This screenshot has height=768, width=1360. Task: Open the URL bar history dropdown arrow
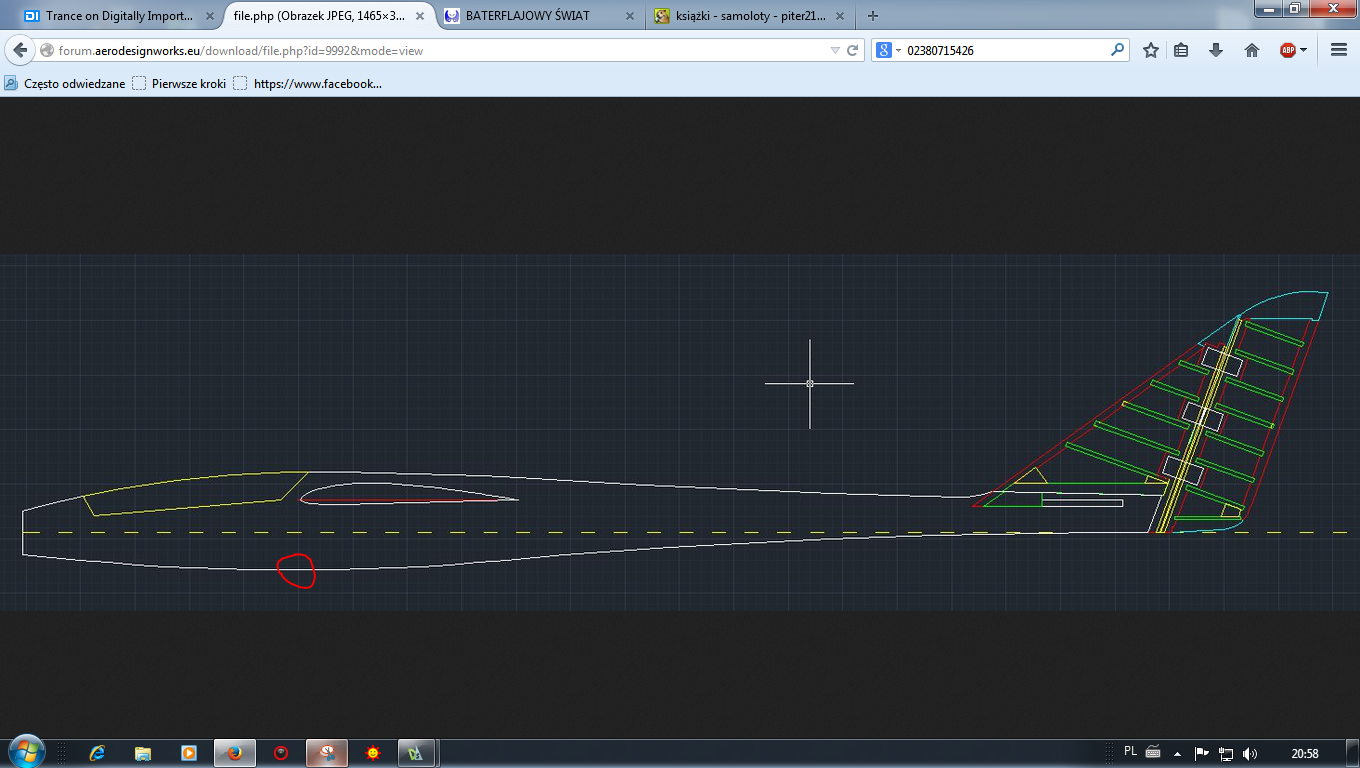coord(835,50)
